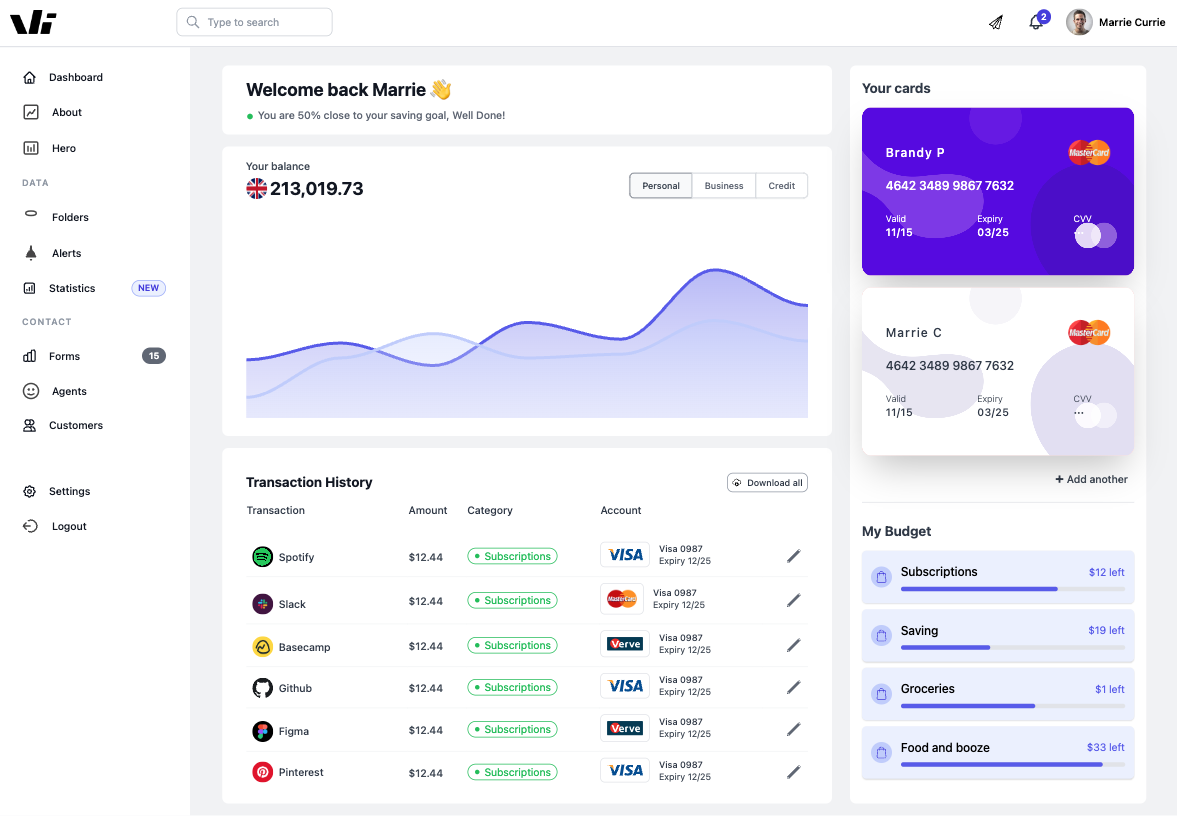Focus the Type to search field
The height and width of the screenshot is (819, 1177).
(x=254, y=23)
